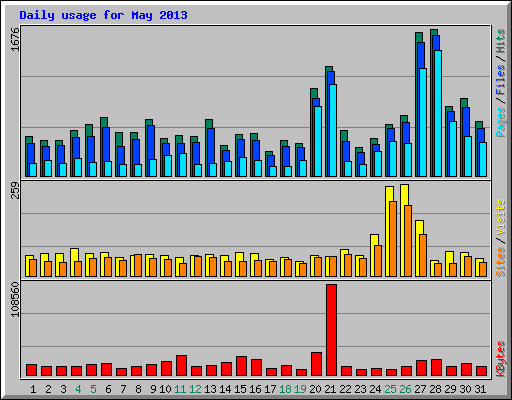Click day label 16 on the x-axis
Viewport: 512px width, 400px height.
[x=255, y=389]
